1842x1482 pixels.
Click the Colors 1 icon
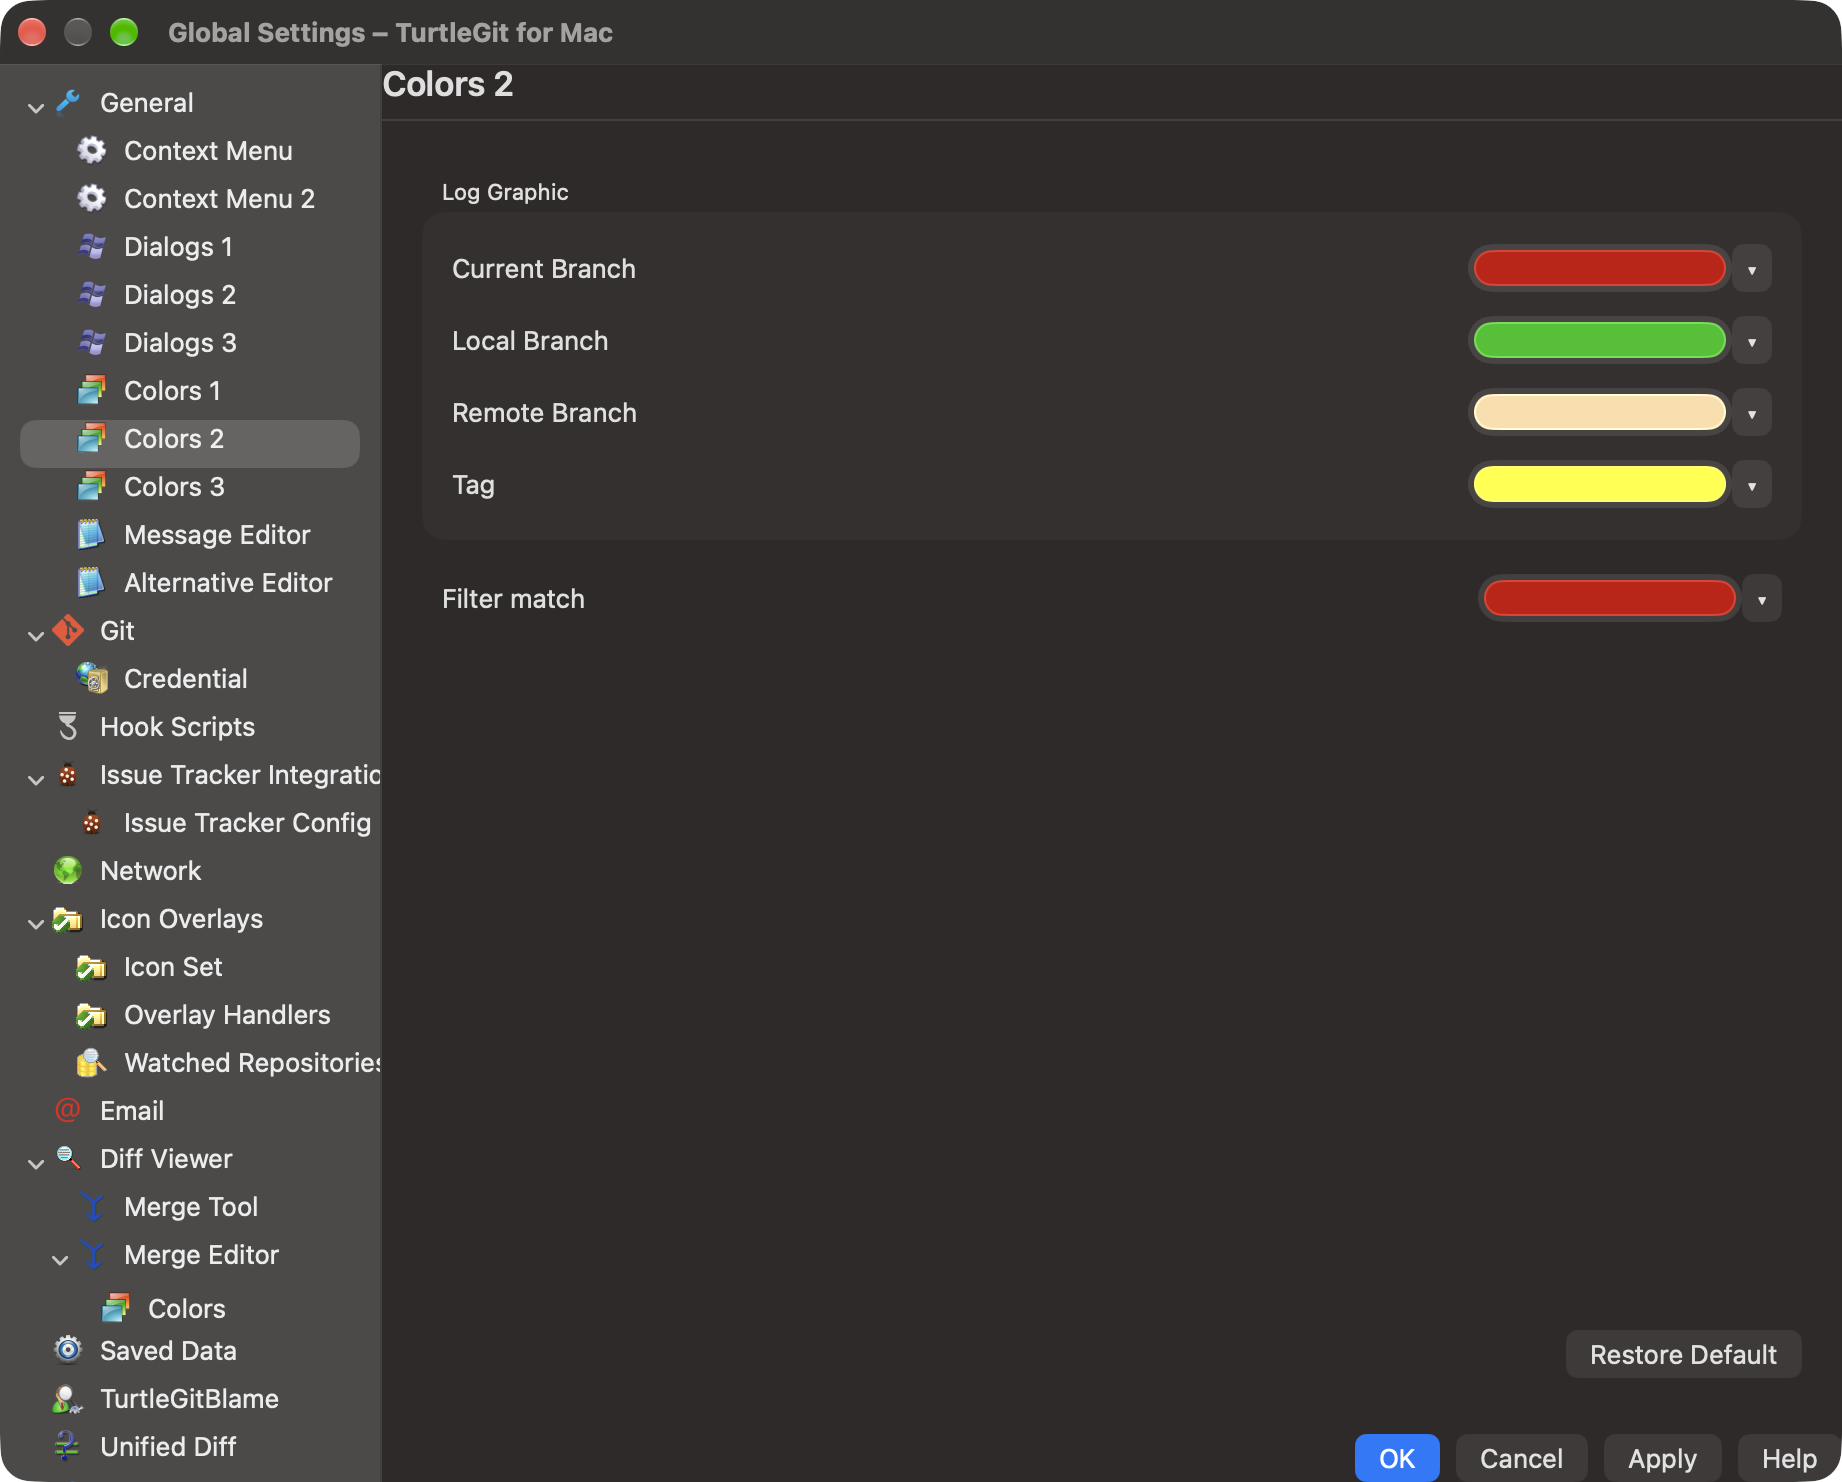click(92, 390)
